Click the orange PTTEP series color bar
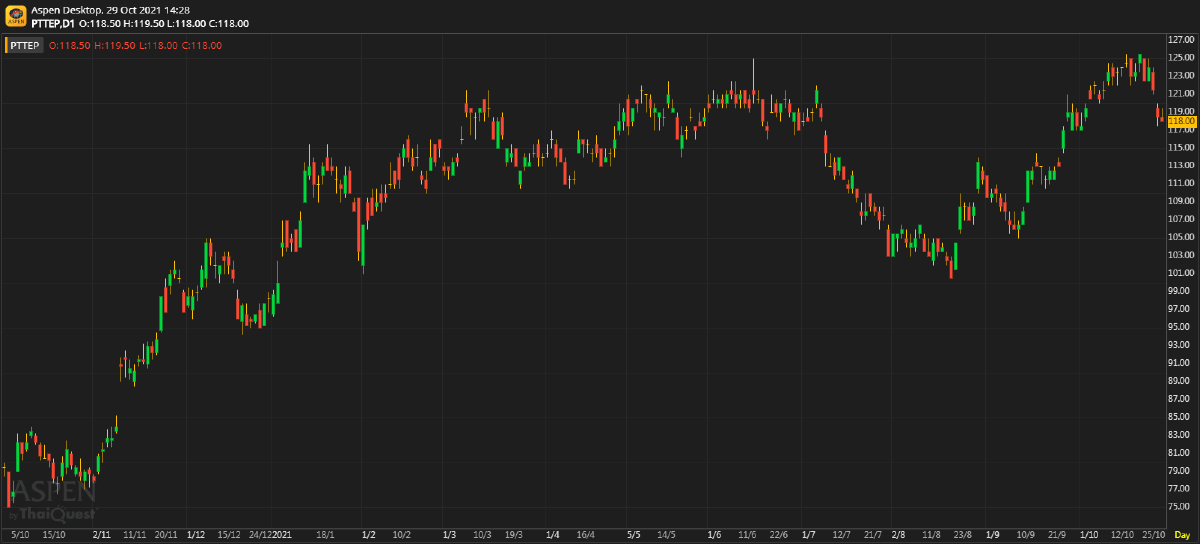 pyautogui.click(x=7, y=46)
